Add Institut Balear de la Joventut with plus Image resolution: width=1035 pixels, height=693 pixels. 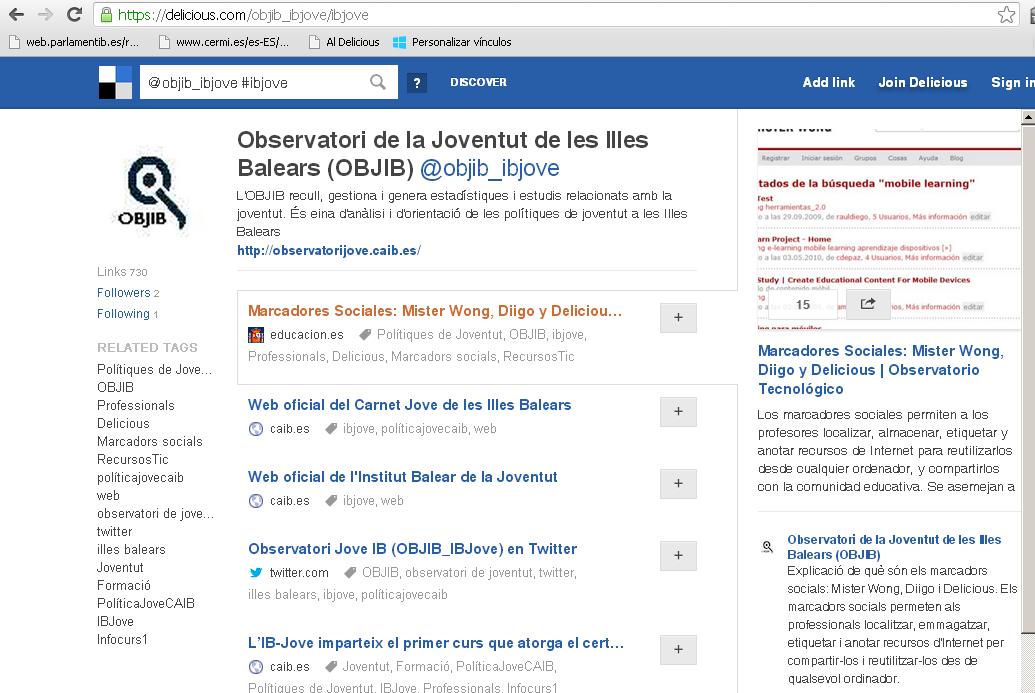click(x=678, y=483)
